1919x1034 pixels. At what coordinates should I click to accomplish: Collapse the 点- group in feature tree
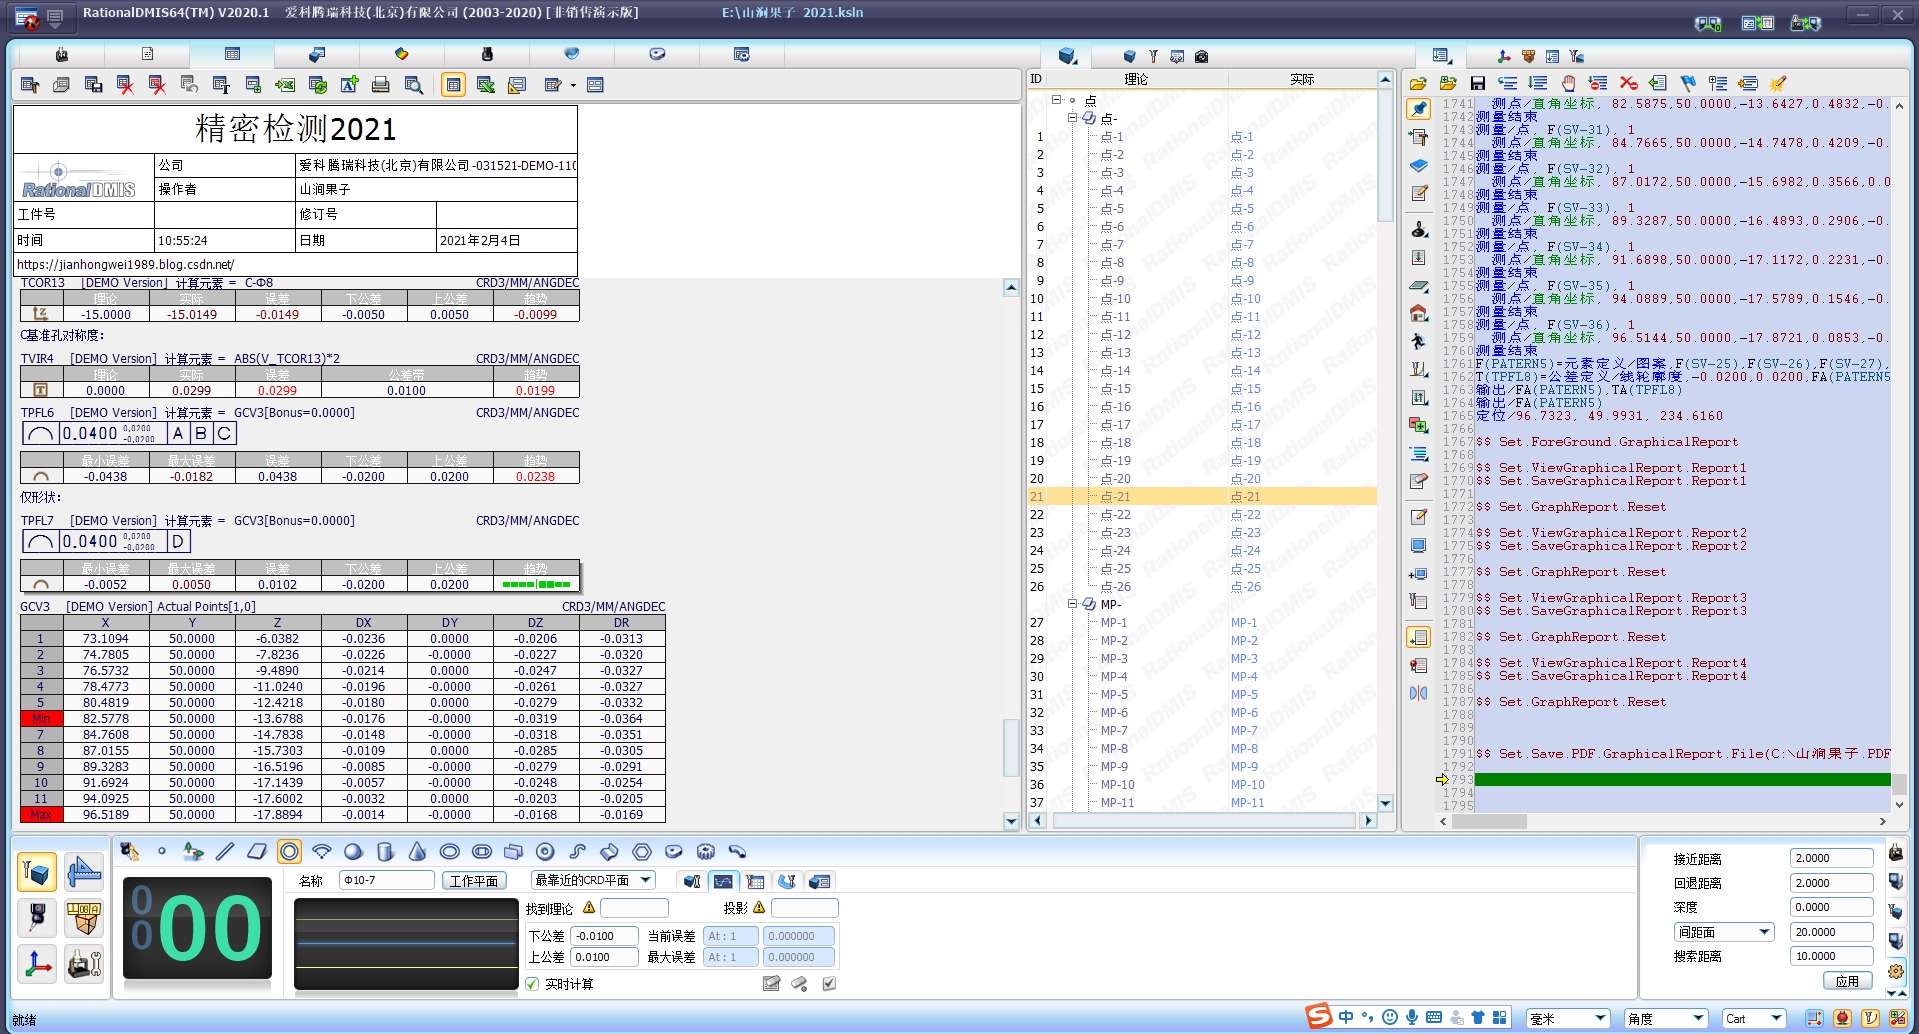[x=1072, y=118]
